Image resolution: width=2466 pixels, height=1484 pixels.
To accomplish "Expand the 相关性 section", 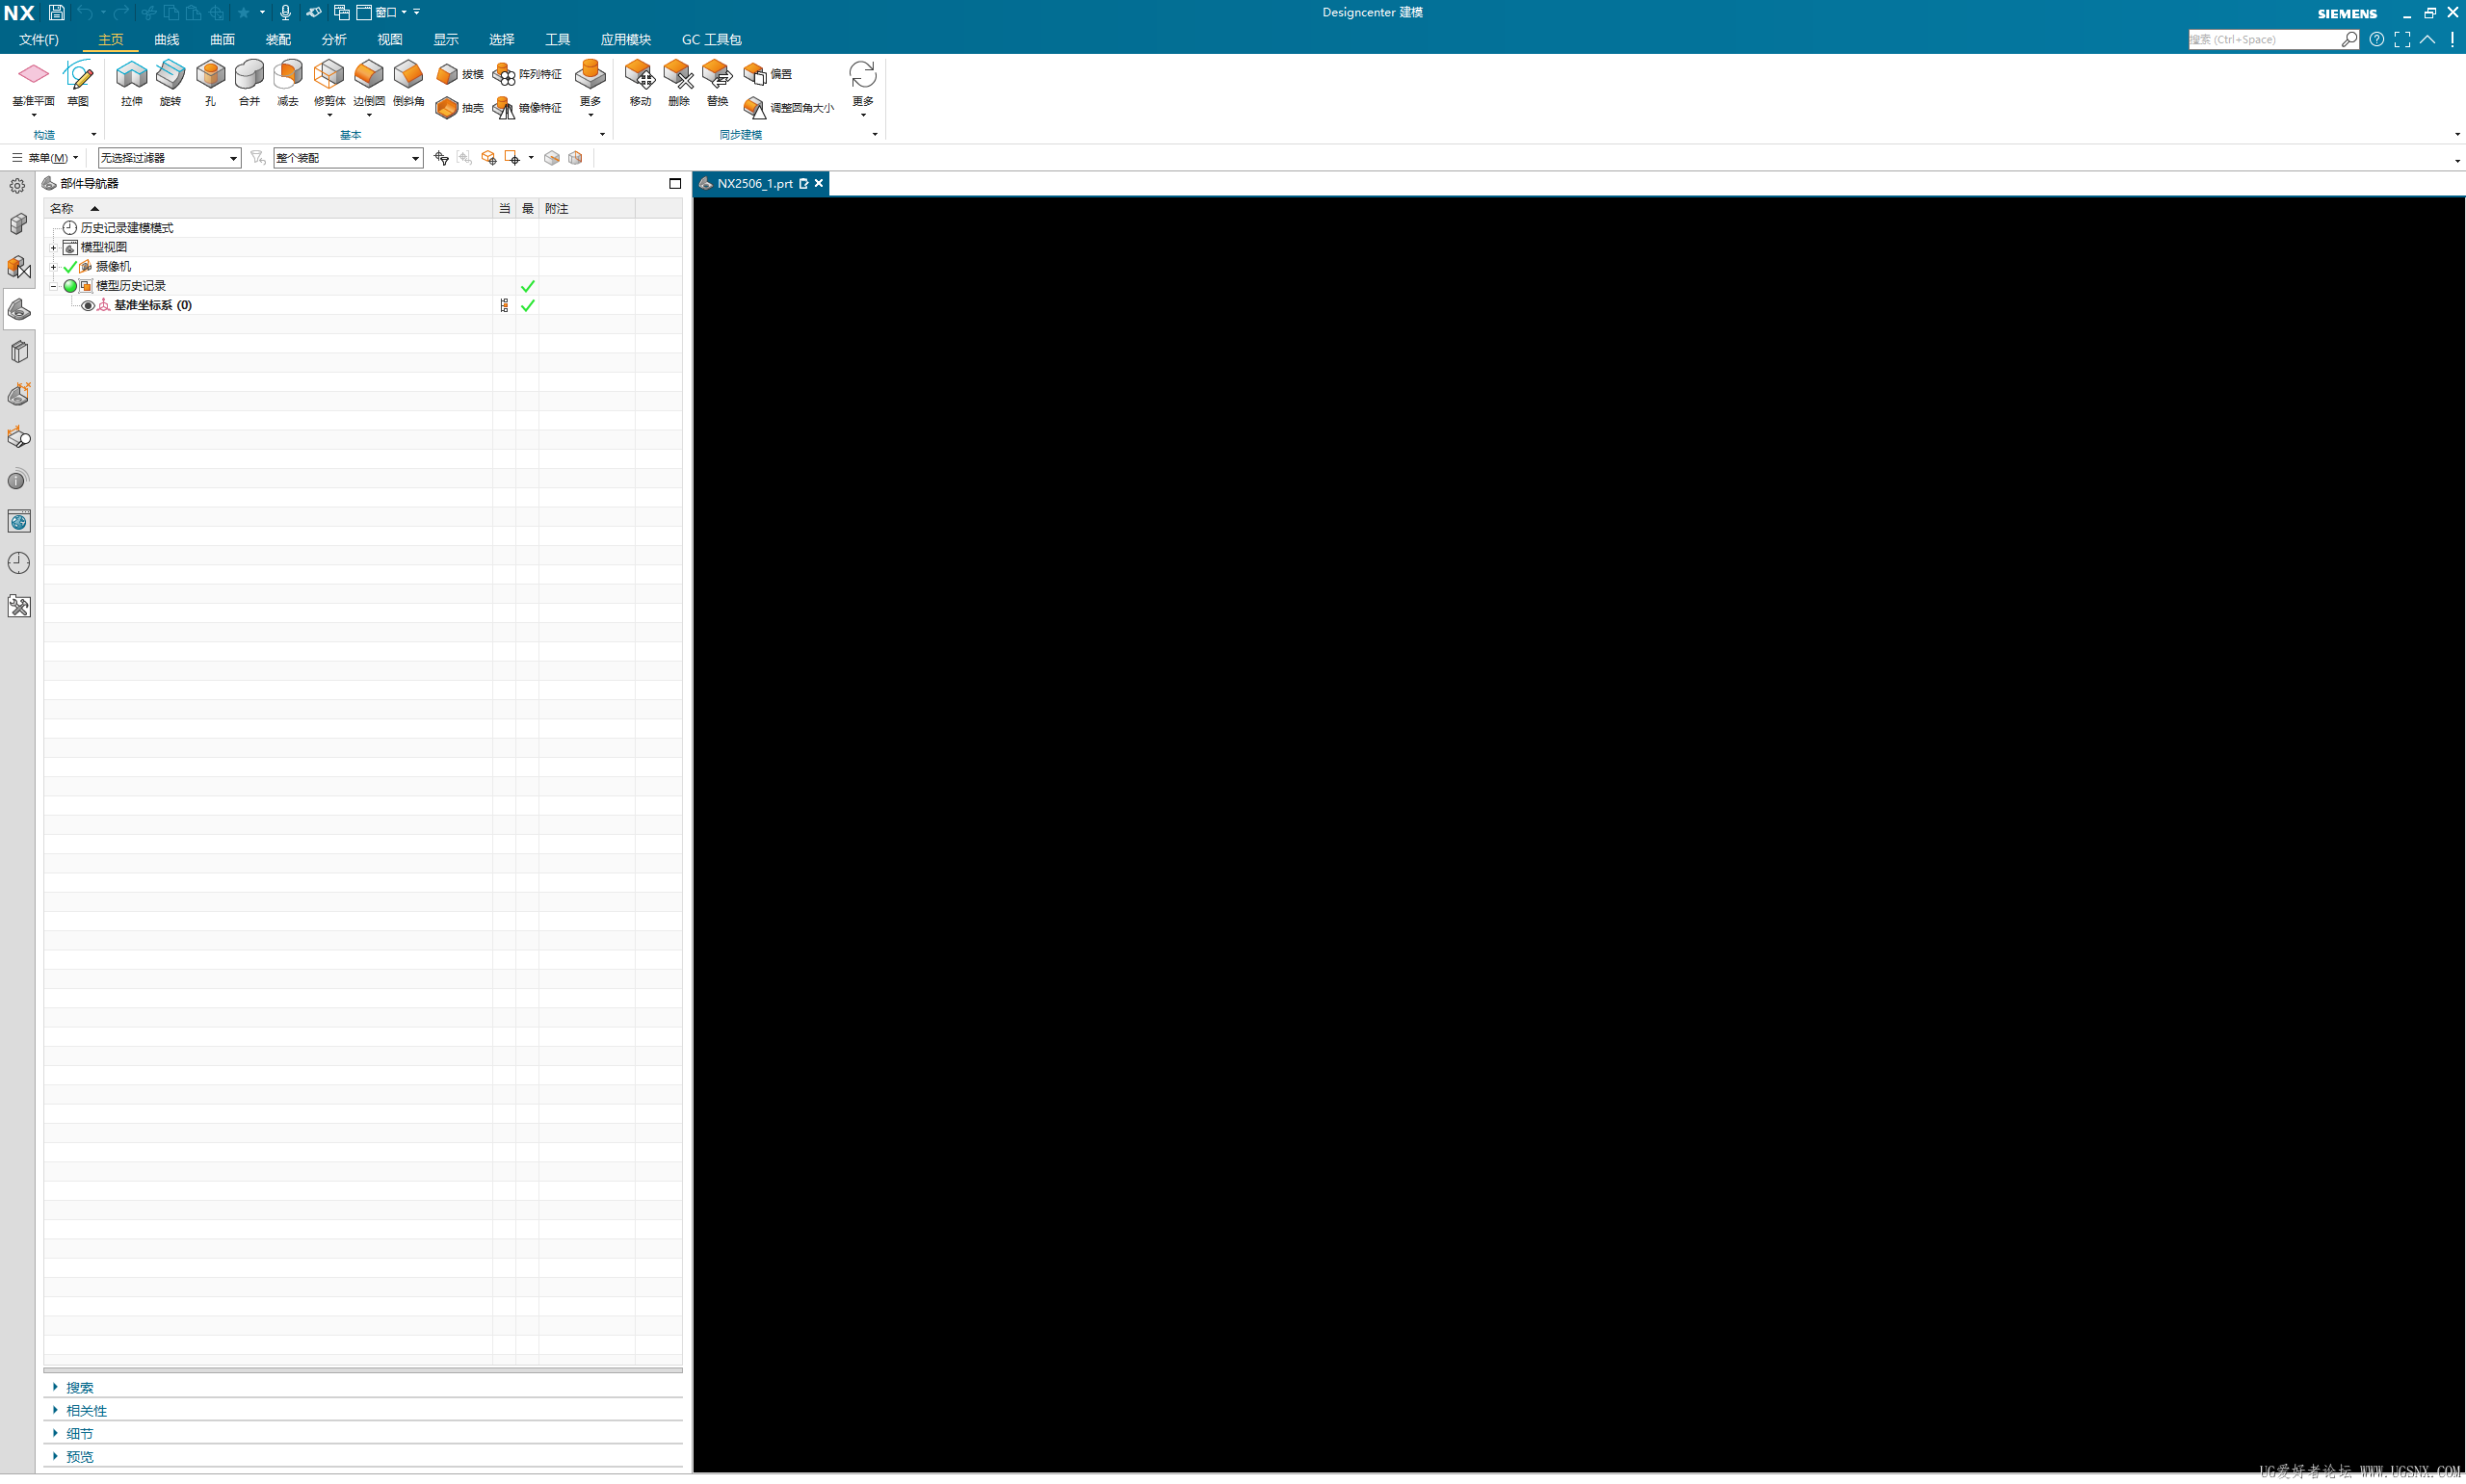I will [x=86, y=1411].
